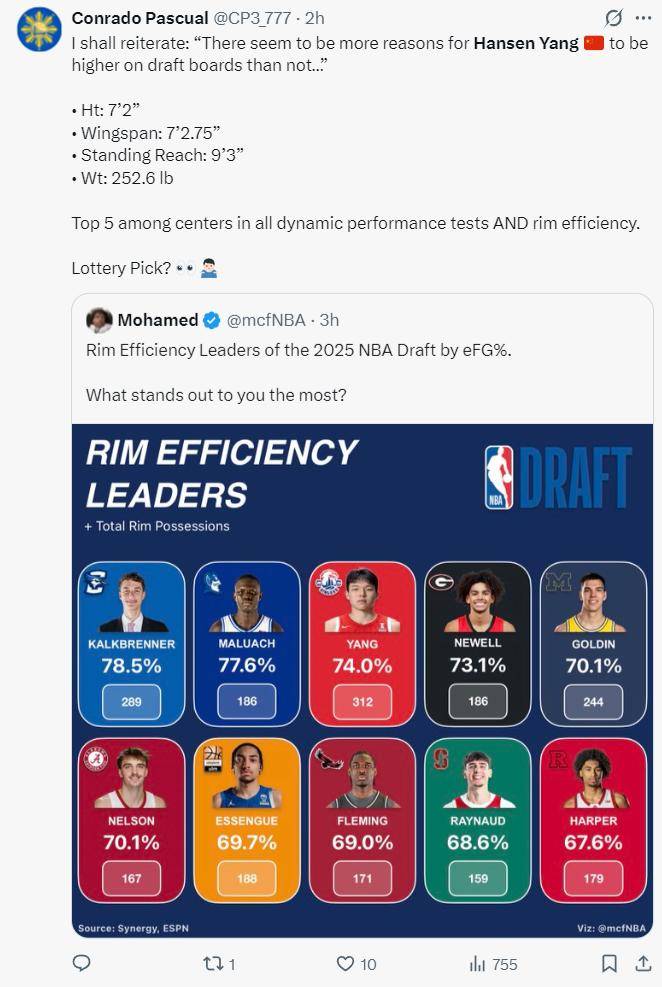Bookmark this post

coord(609,964)
